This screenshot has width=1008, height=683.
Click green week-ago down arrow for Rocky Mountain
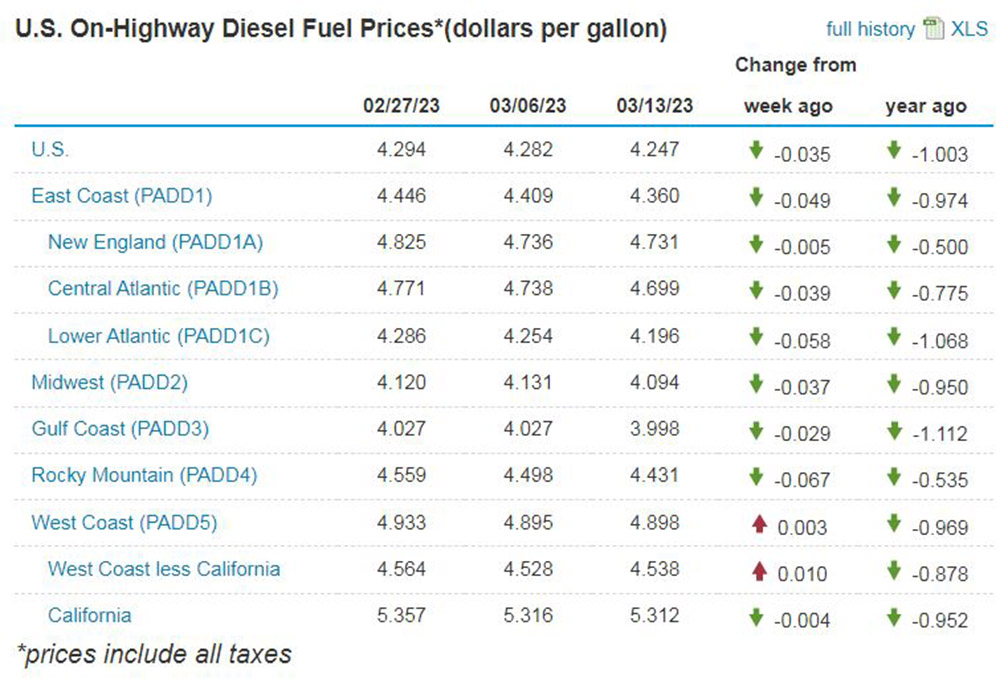756,476
